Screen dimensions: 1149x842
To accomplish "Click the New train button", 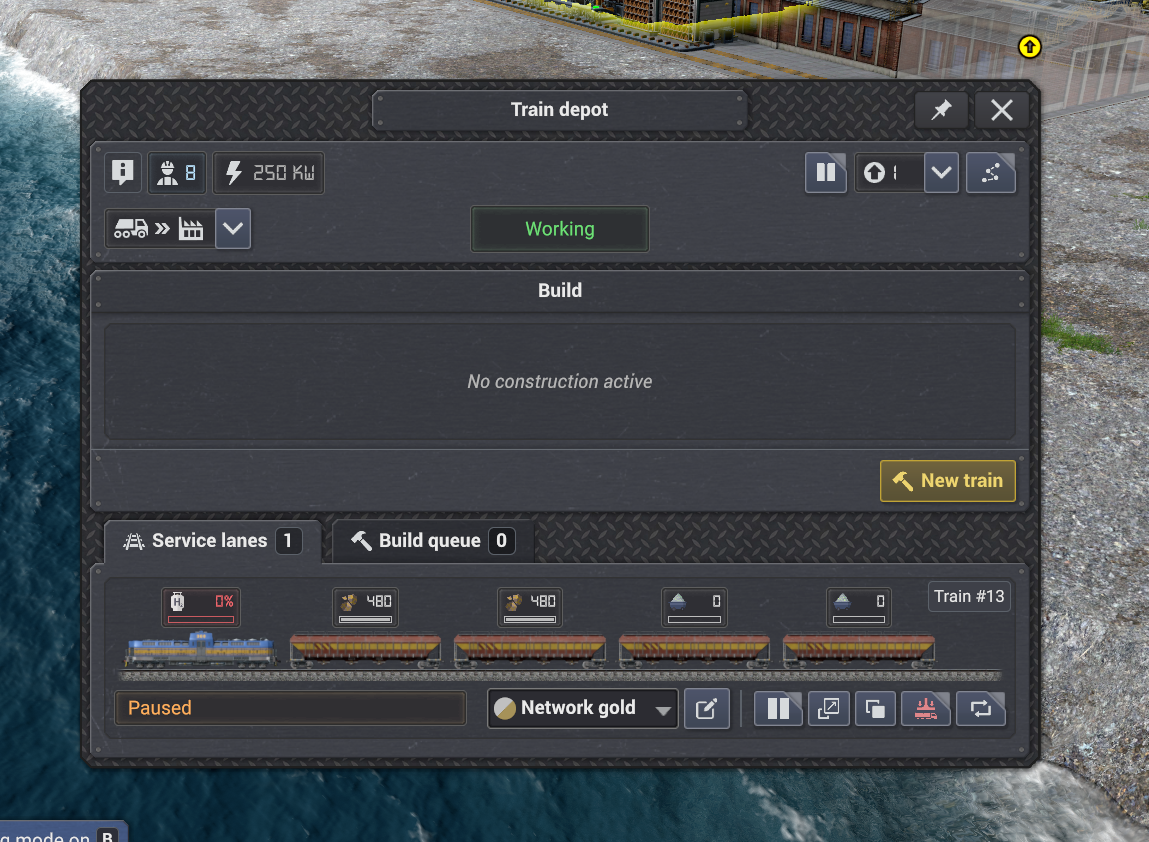I will tap(947, 481).
